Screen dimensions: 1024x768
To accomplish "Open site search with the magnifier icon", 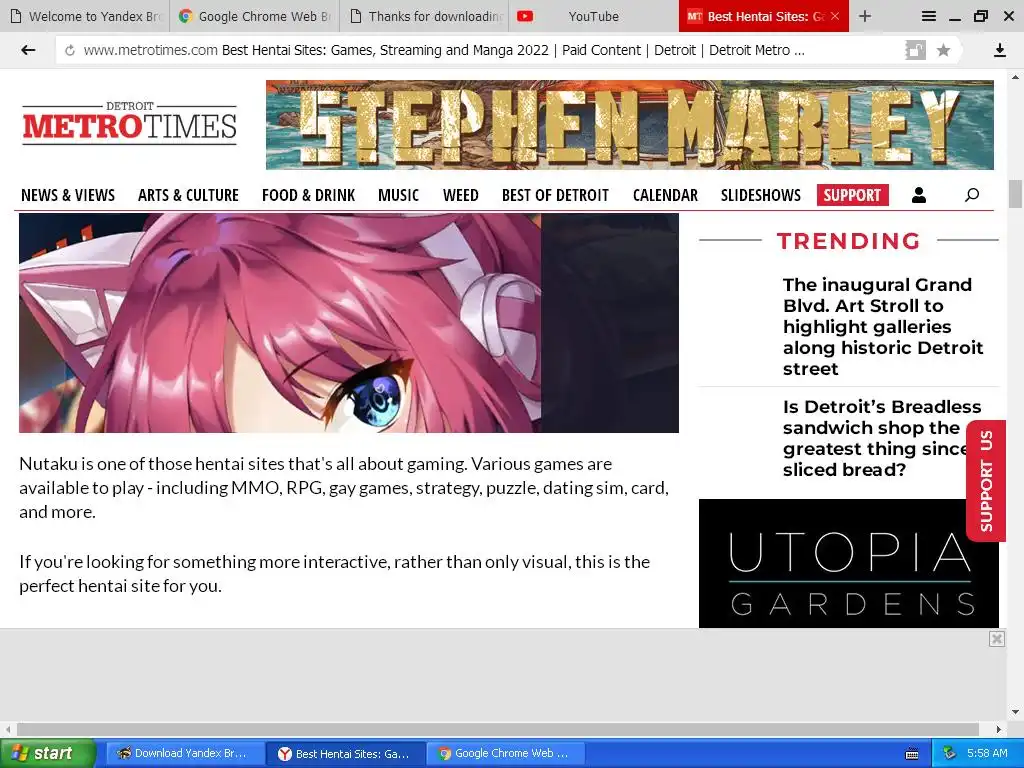I will (972, 195).
